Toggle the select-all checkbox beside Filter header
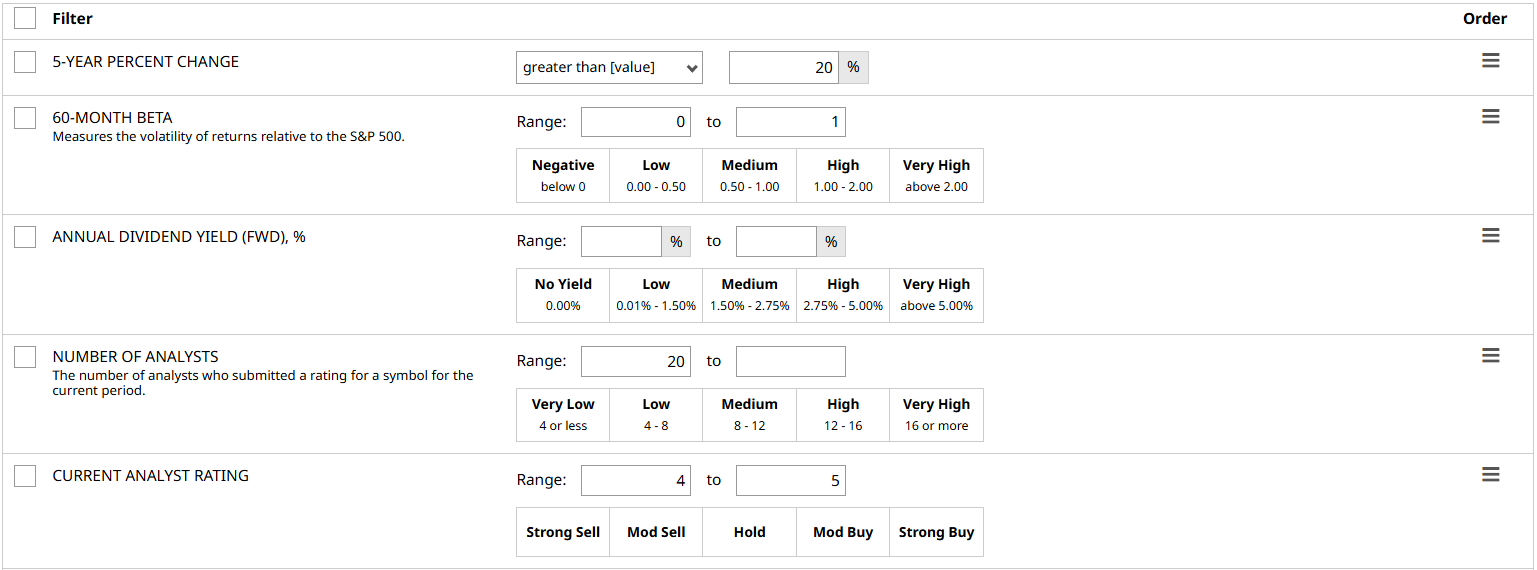Screen dimensions: 1537x570 coord(25,18)
